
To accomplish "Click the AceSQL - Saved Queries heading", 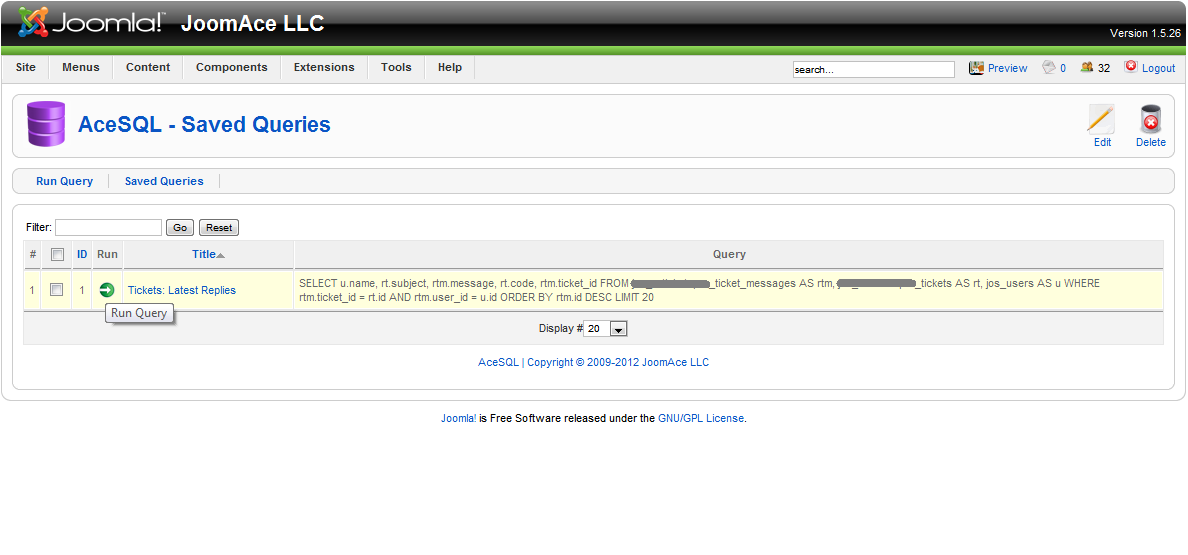I will (205, 124).
